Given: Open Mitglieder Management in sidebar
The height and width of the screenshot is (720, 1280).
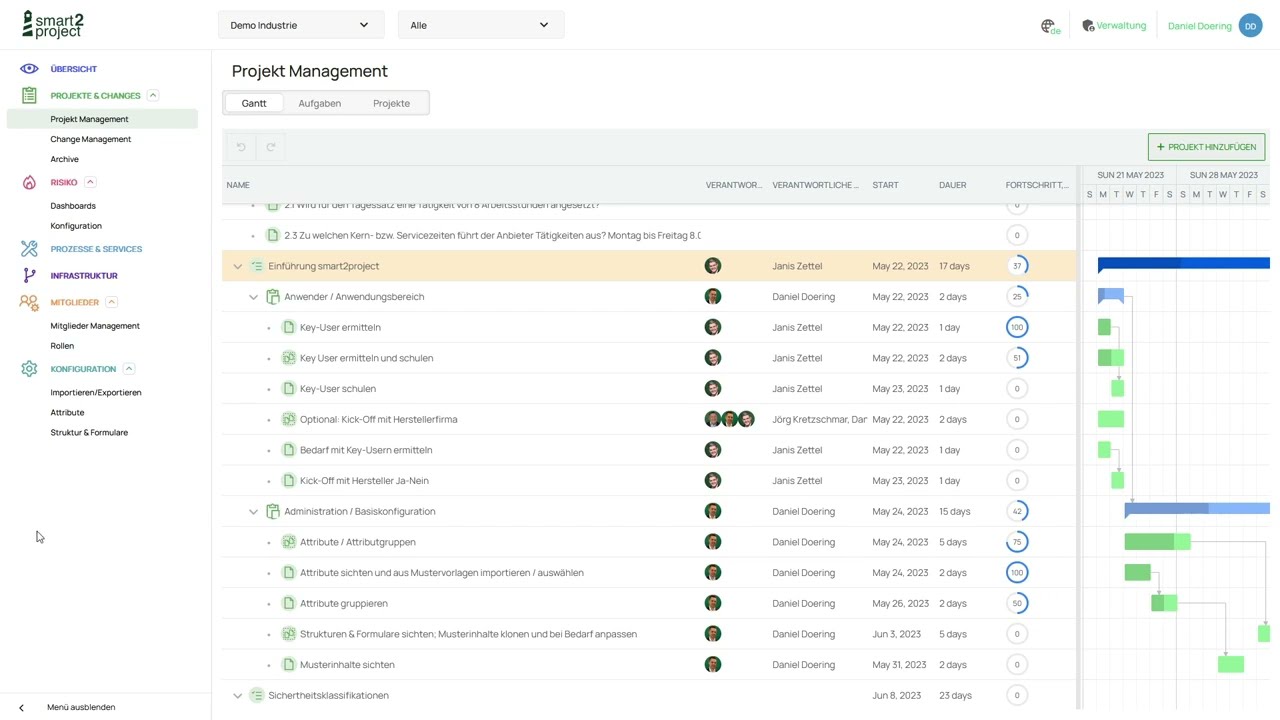Looking at the screenshot, I should click(95, 326).
